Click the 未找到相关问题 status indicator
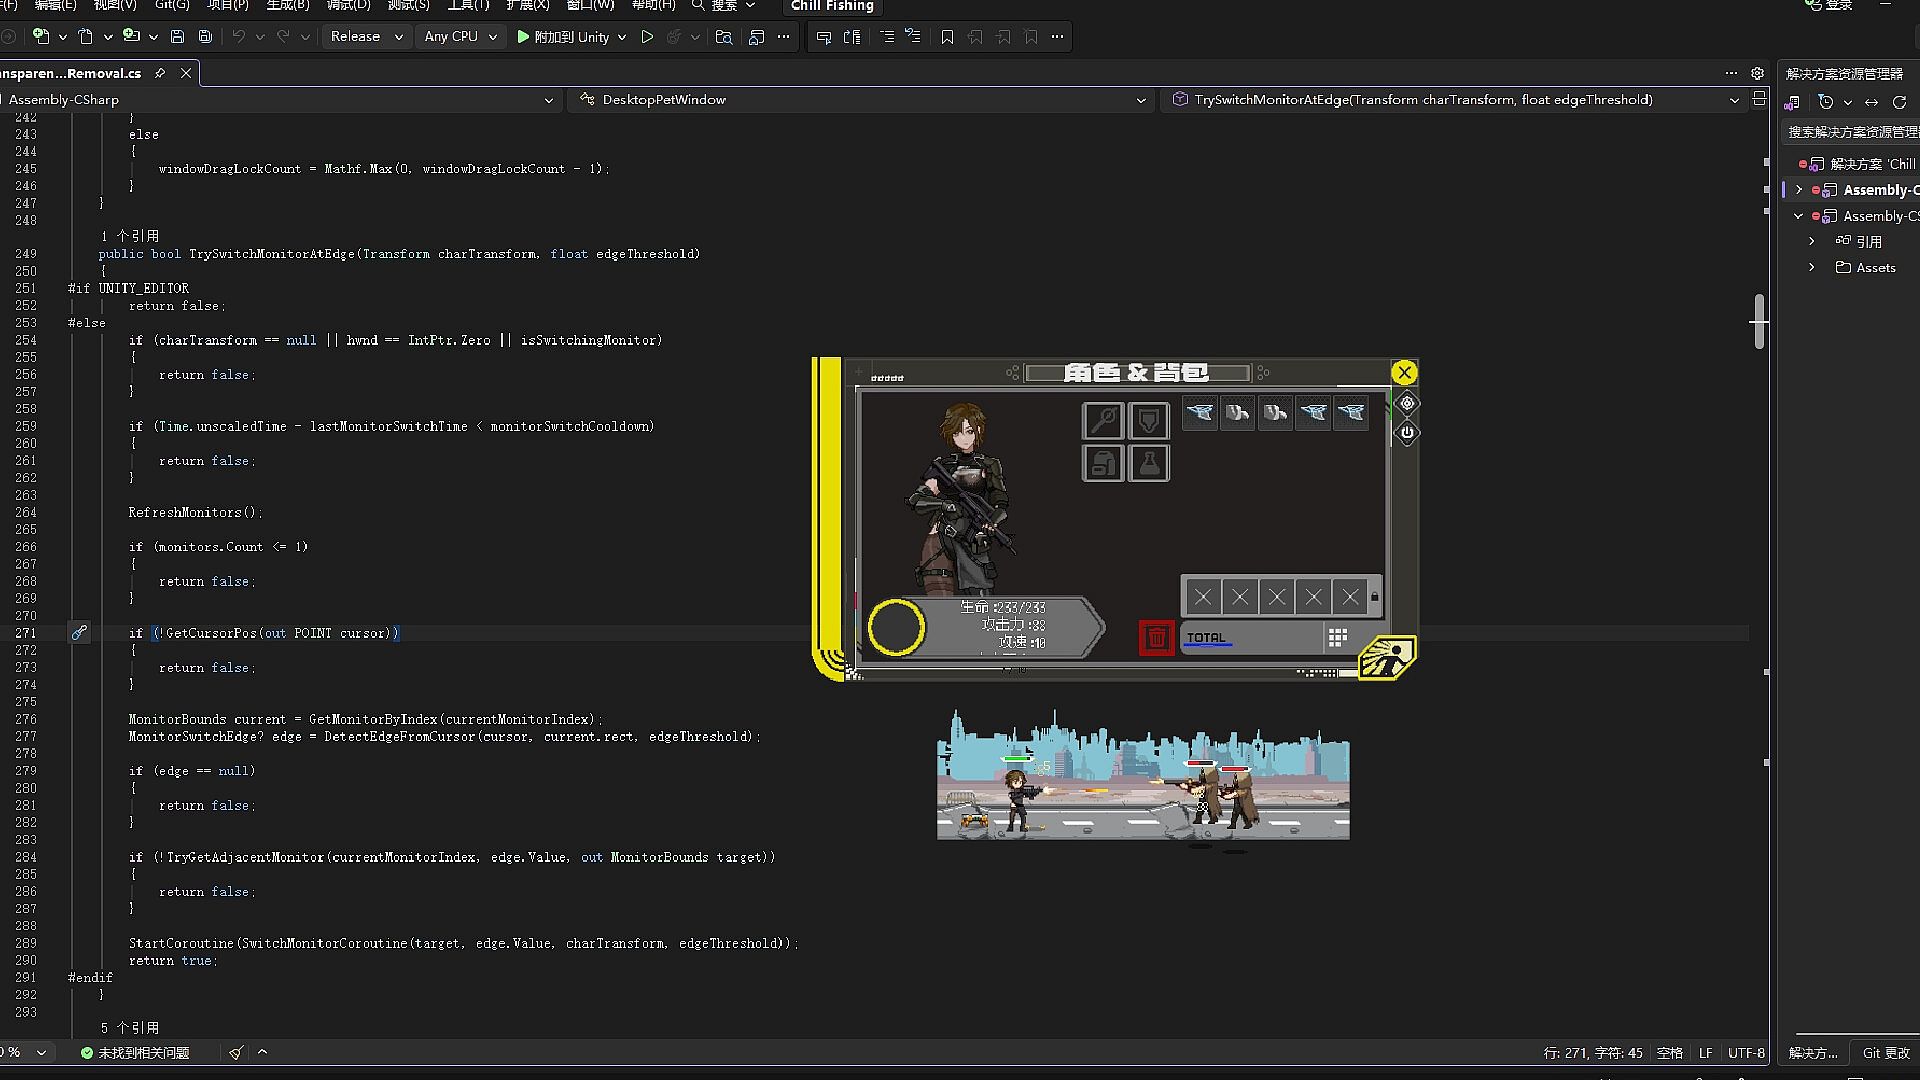This screenshot has width=1920, height=1080. coord(135,1052)
